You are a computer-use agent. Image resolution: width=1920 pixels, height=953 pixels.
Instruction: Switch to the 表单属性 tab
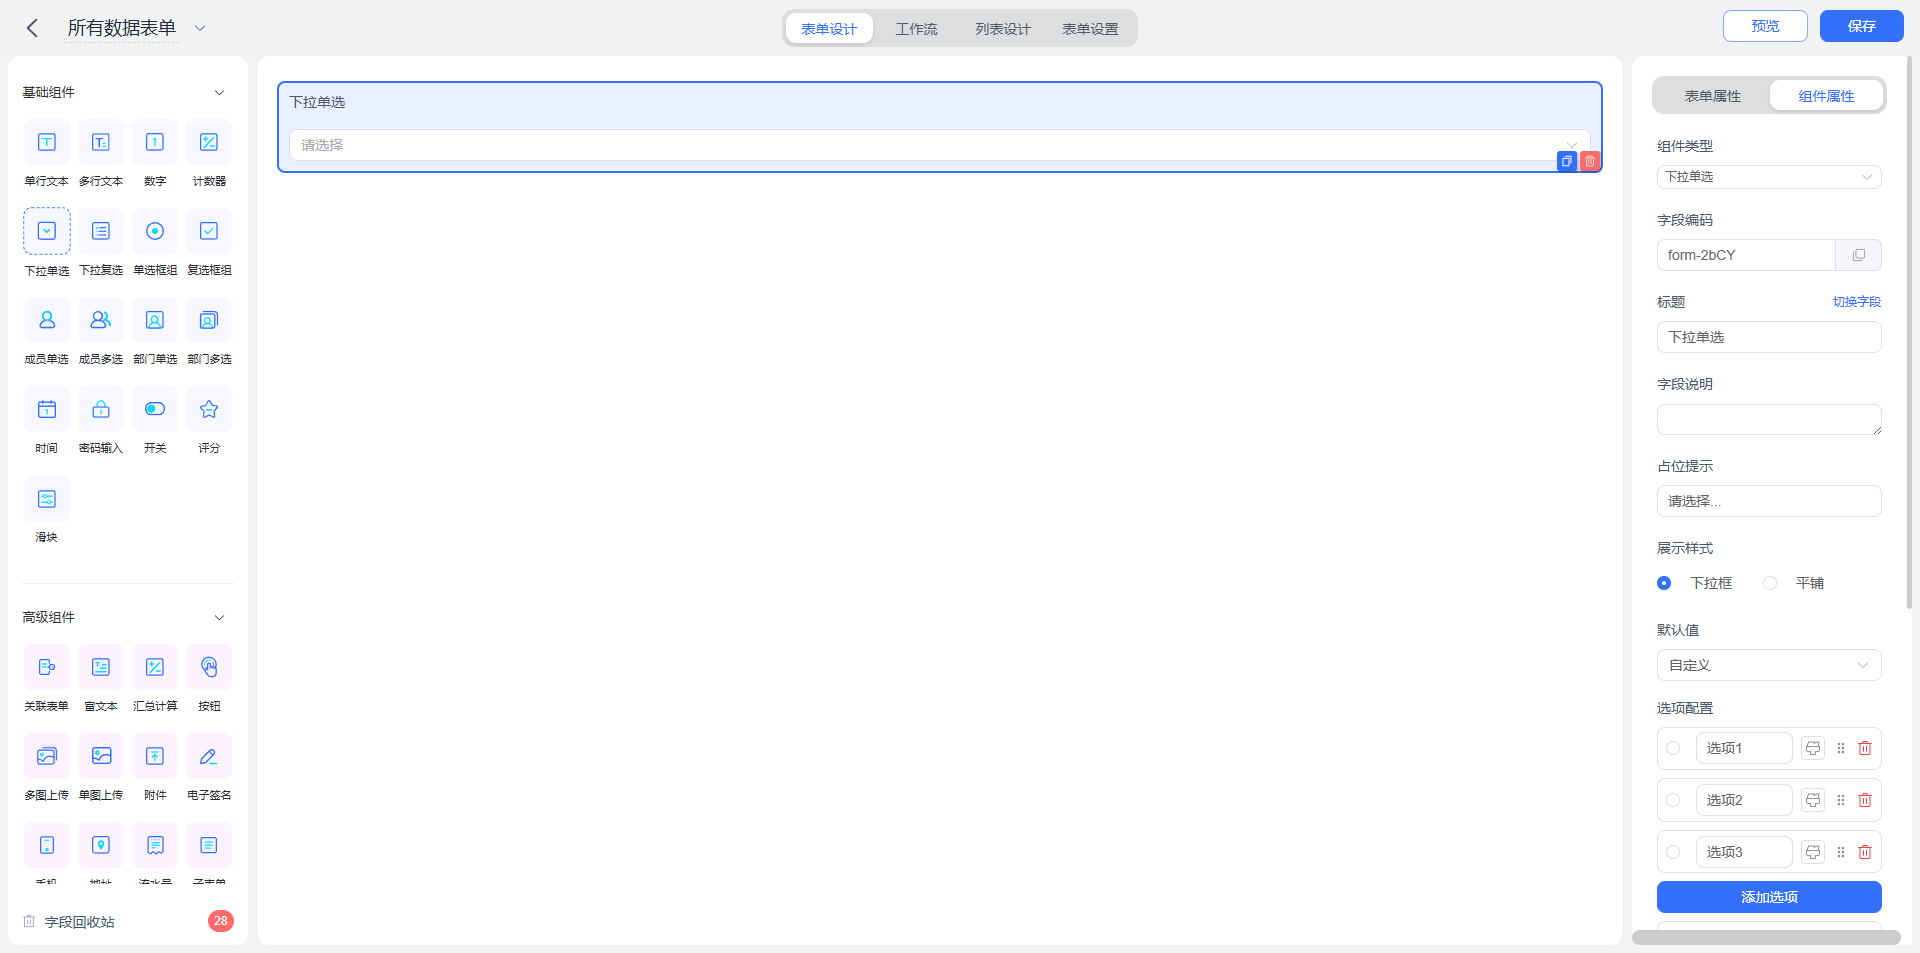[1712, 96]
